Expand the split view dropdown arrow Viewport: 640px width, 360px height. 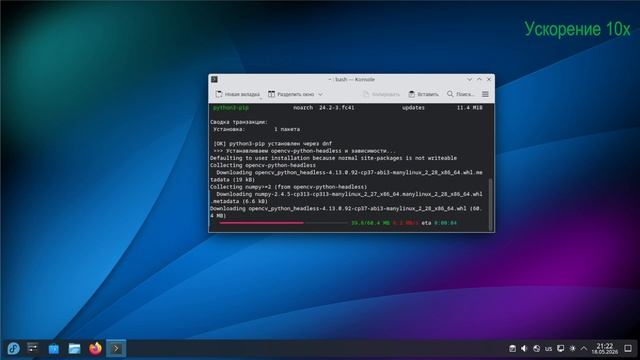click(x=320, y=94)
